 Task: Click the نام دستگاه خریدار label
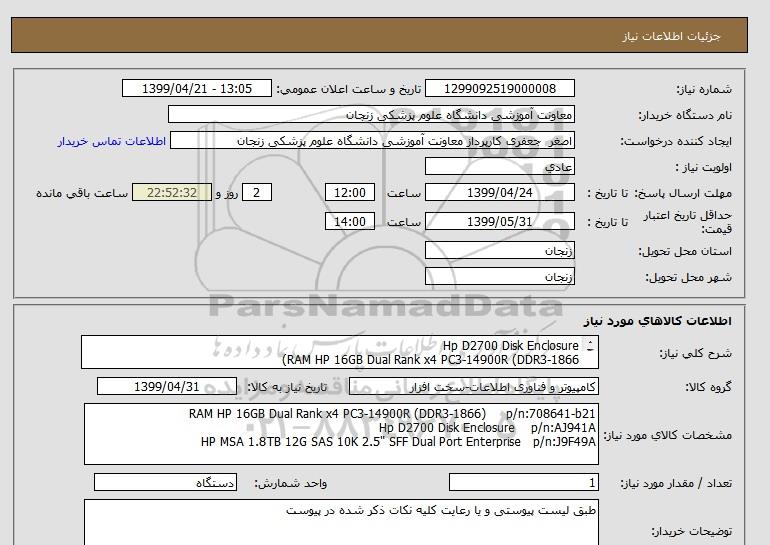pyautogui.click(x=685, y=115)
